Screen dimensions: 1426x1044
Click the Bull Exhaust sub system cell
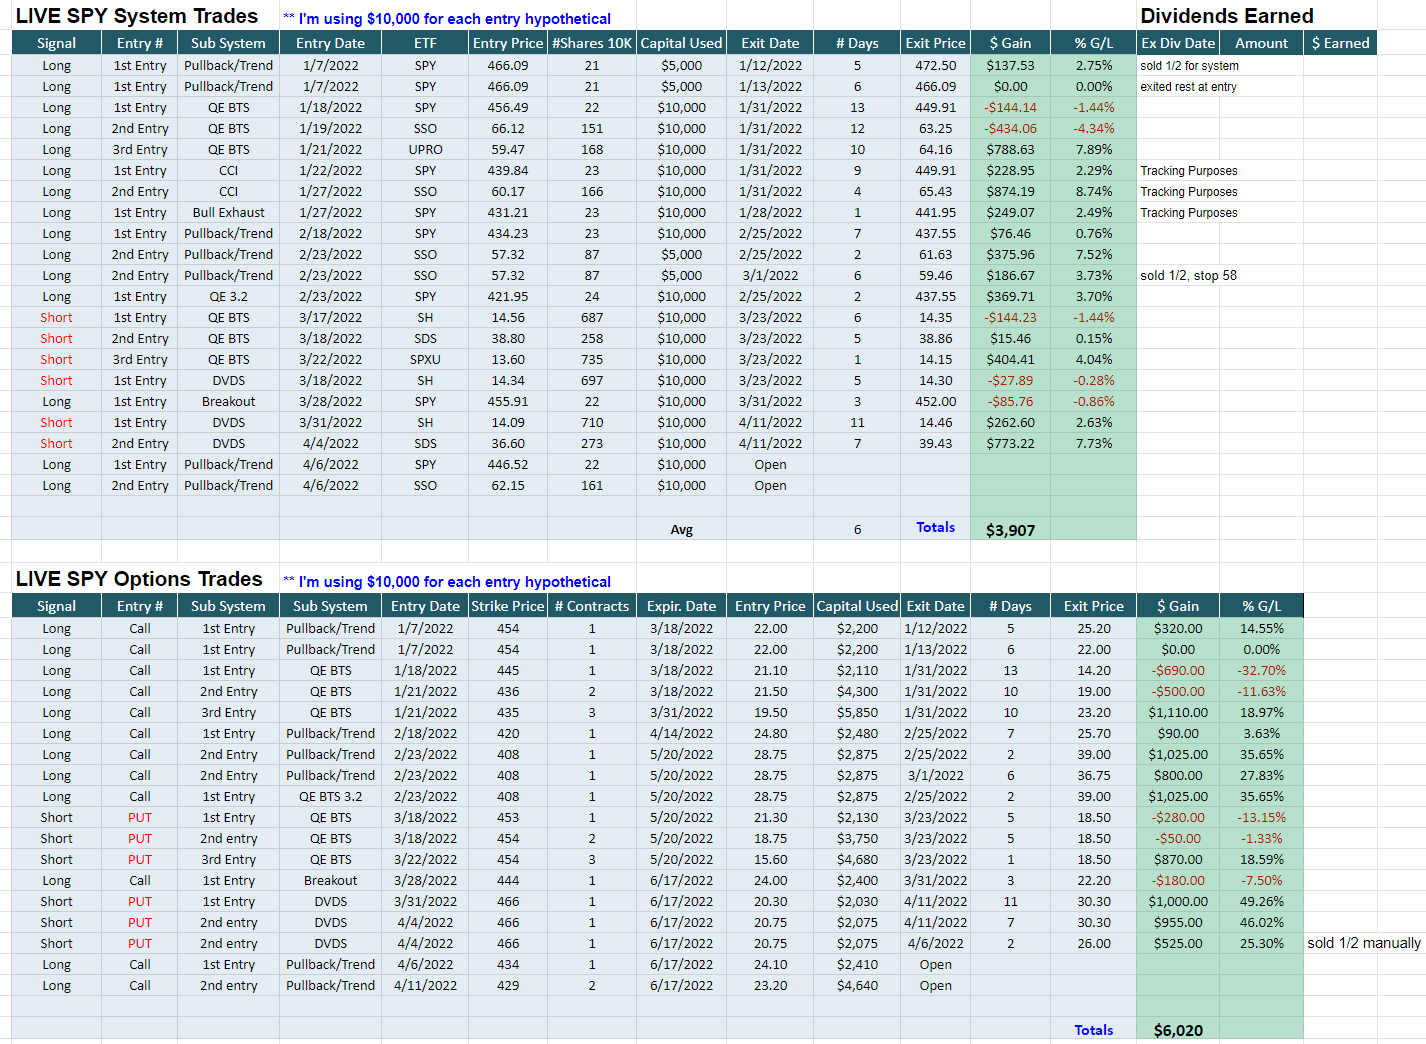click(x=228, y=212)
